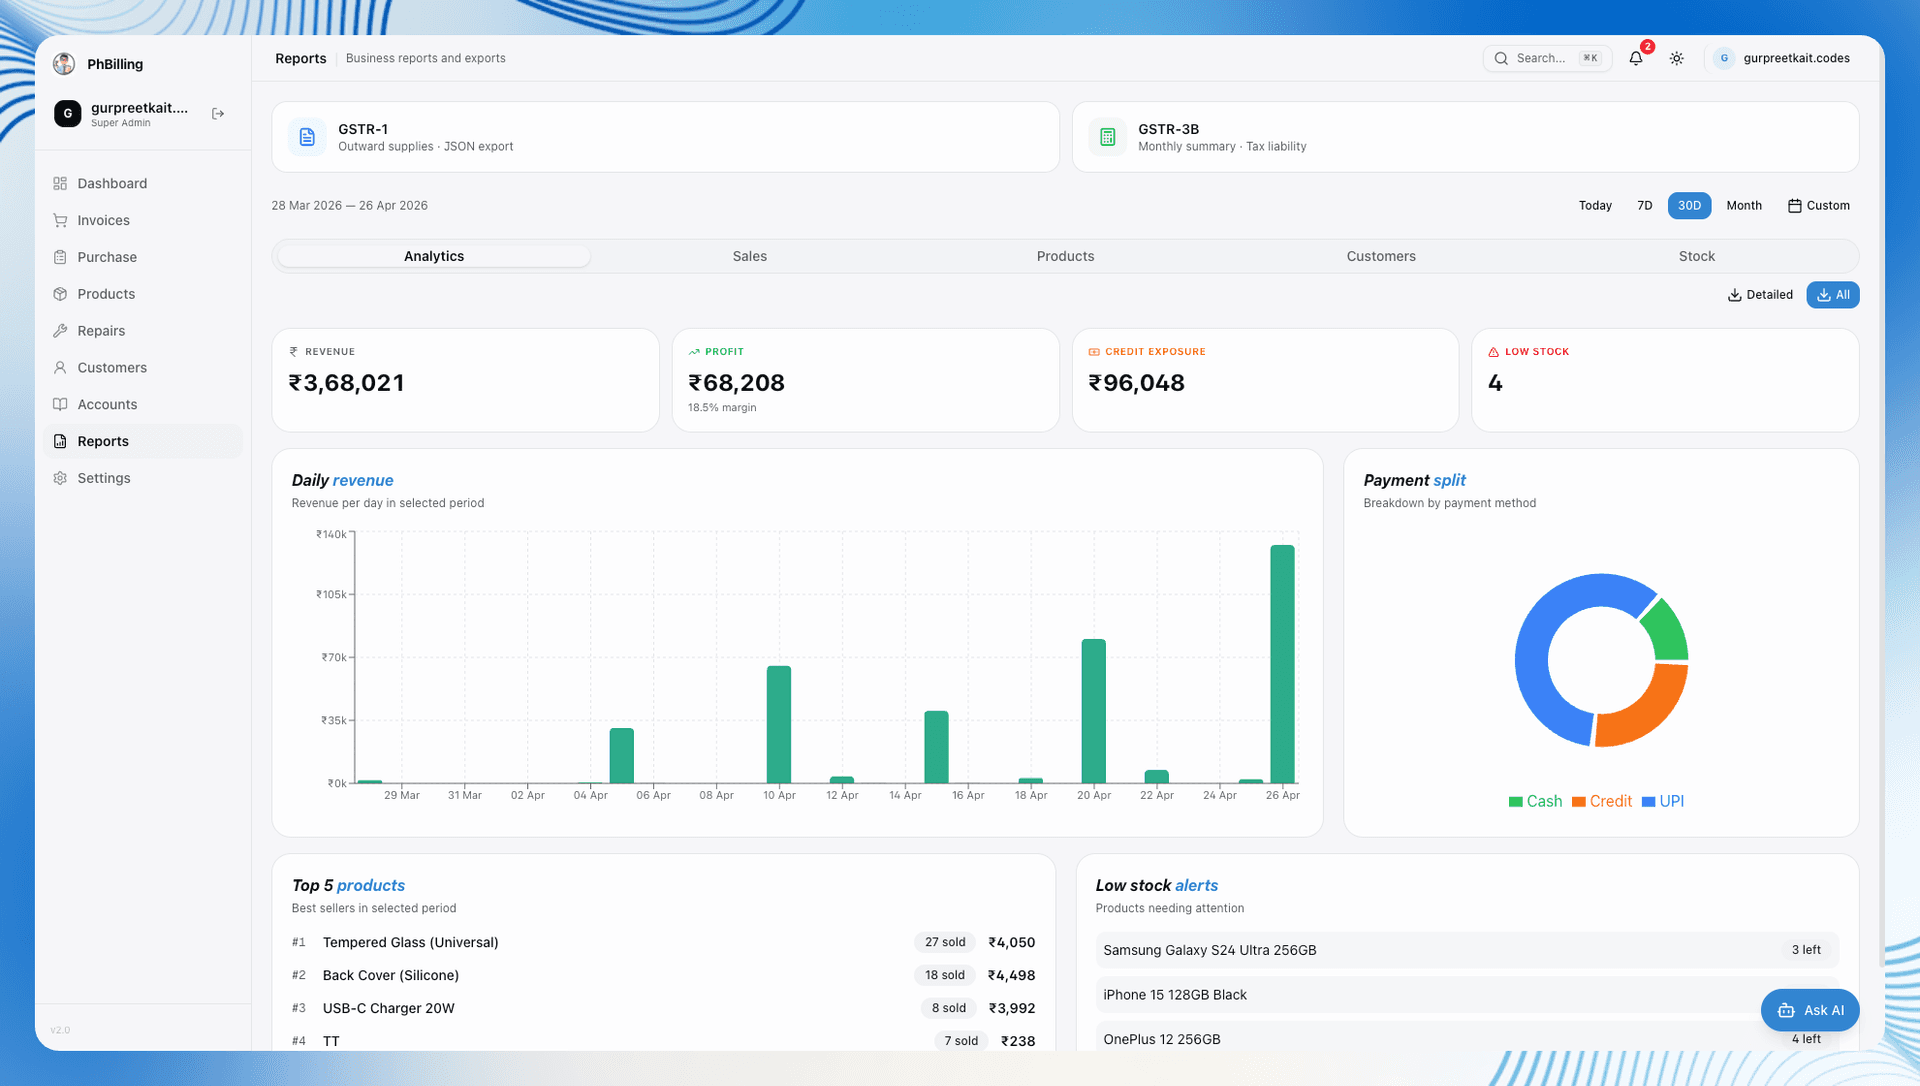Click the logout icon beside gurpreetkait

218,114
